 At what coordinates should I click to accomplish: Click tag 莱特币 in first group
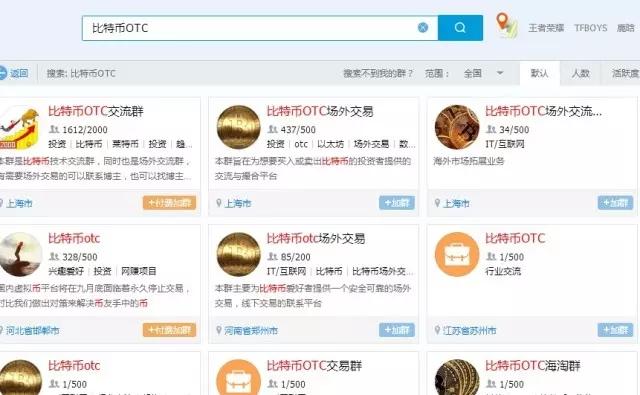[125, 144]
